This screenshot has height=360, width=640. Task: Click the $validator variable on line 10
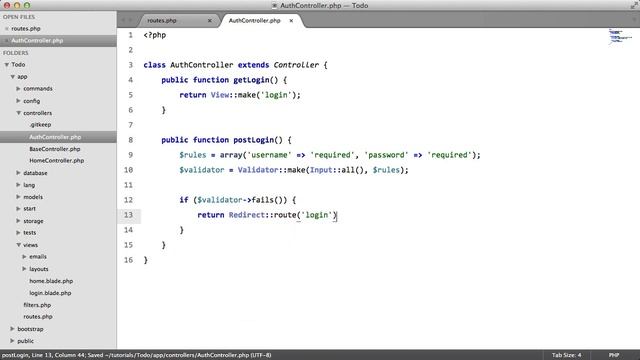202,170
